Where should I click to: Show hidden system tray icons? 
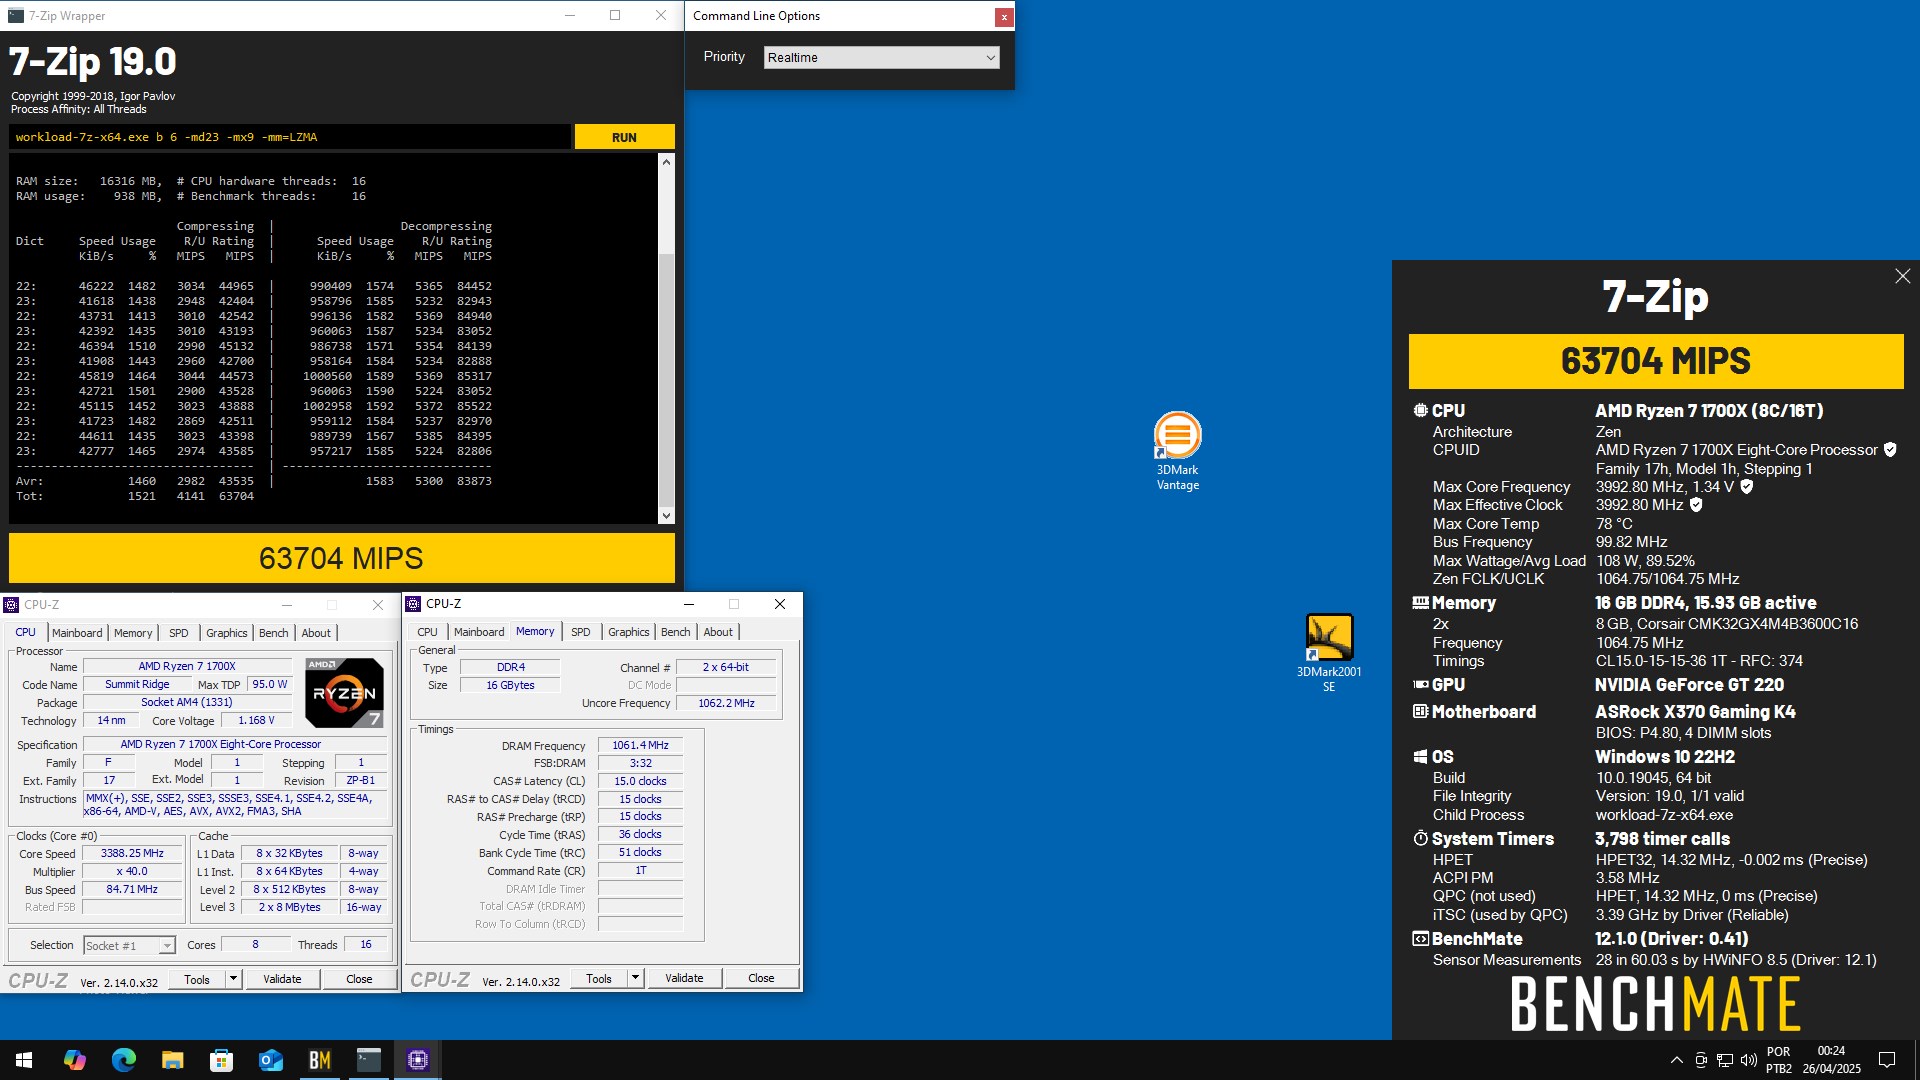pyautogui.click(x=1676, y=1060)
